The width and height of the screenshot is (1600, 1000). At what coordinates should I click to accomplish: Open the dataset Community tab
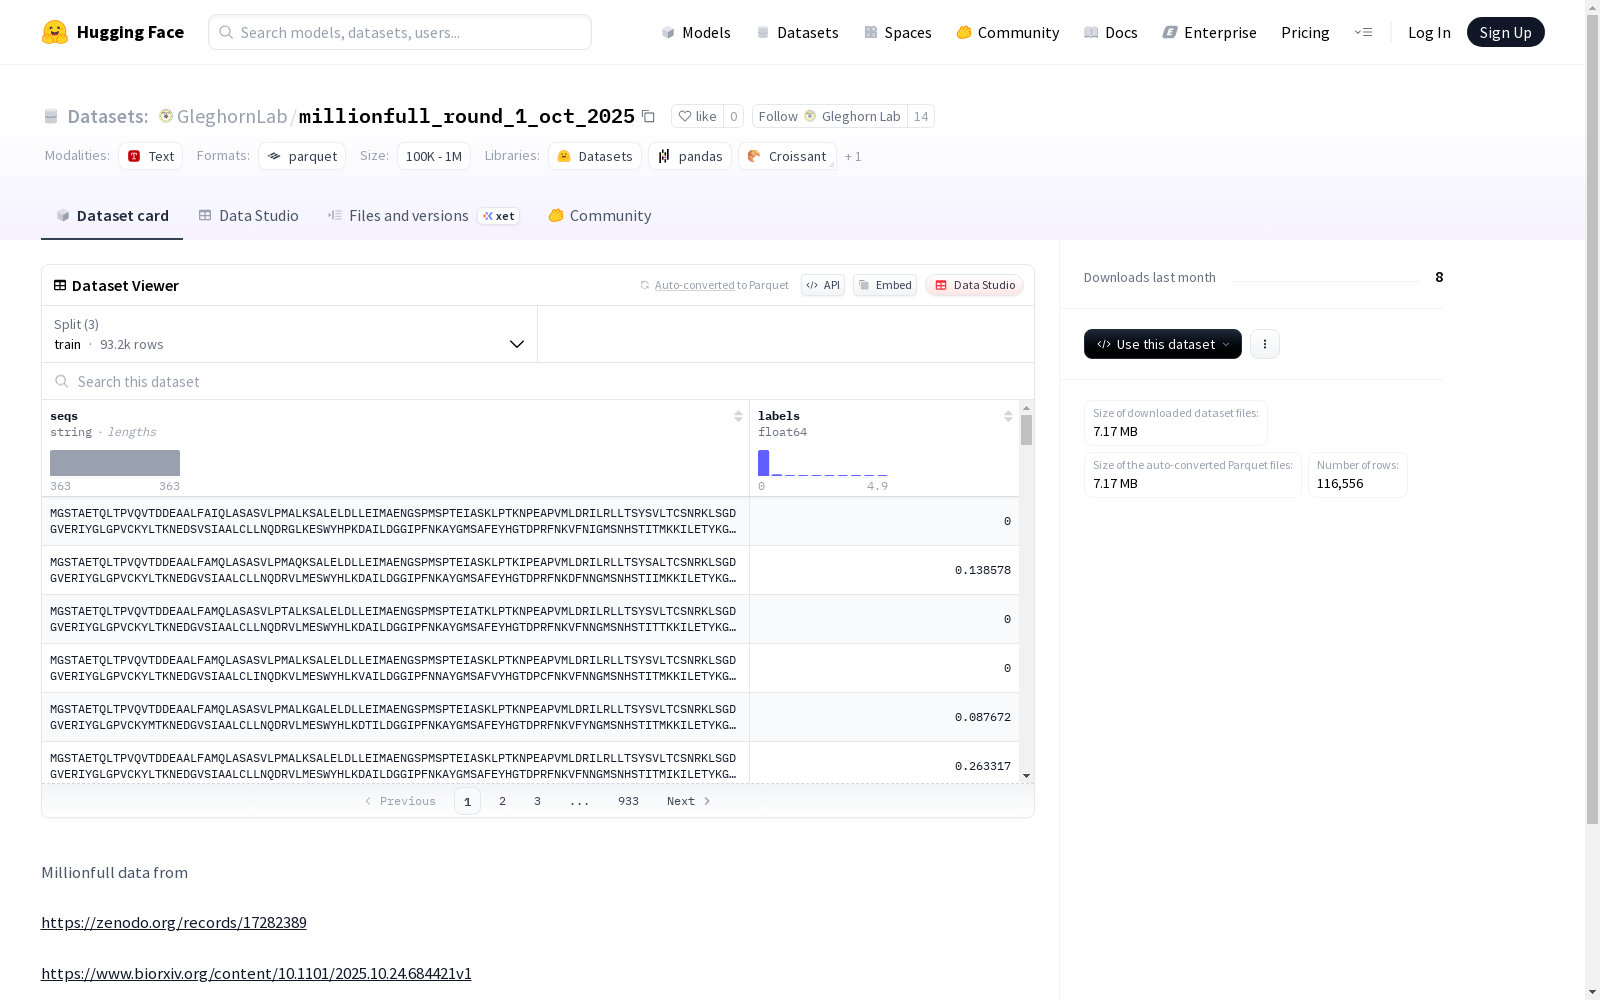[x=599, y=216]
